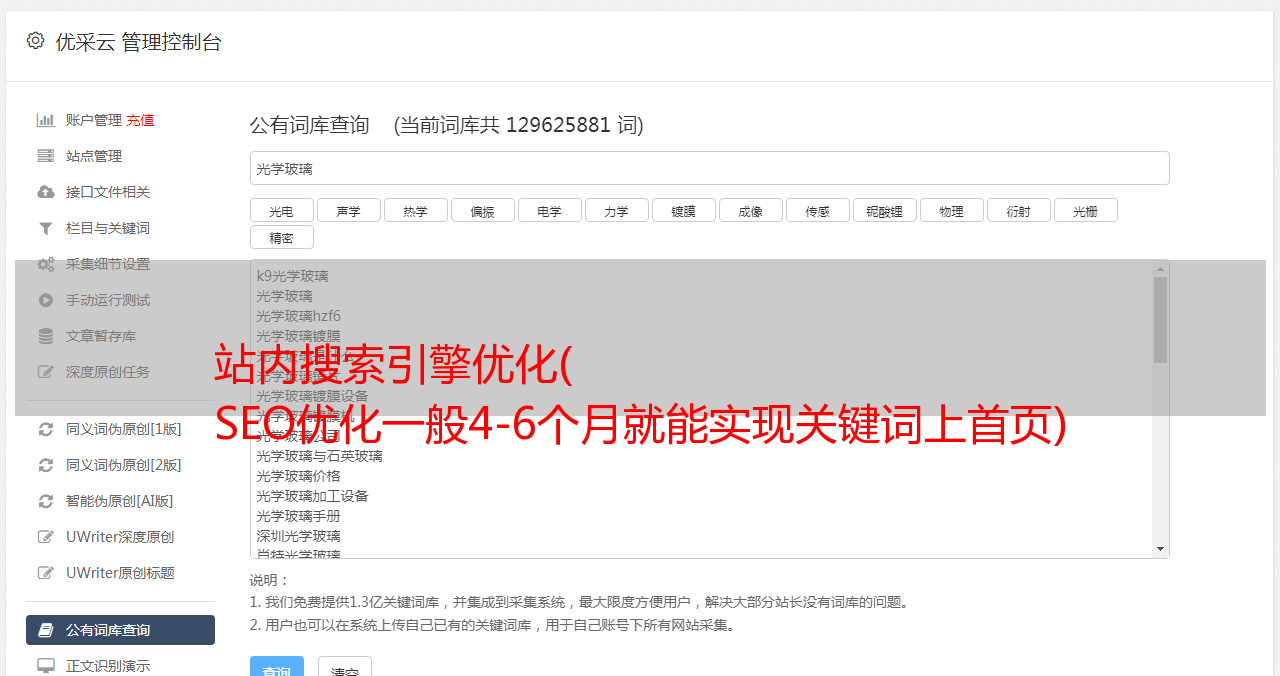The width and height of the screenshot is (1280, 676).
Task: Click the 说明 label below the list
Action: 269,580
